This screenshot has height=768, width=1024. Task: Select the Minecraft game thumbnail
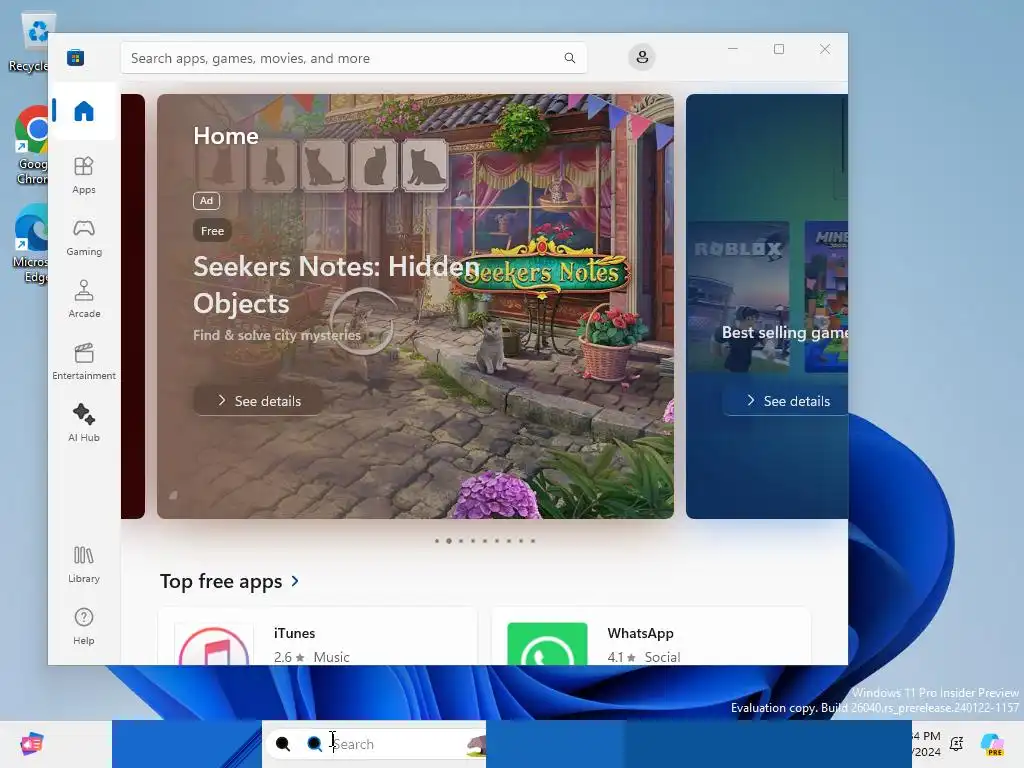click(826, 297)
